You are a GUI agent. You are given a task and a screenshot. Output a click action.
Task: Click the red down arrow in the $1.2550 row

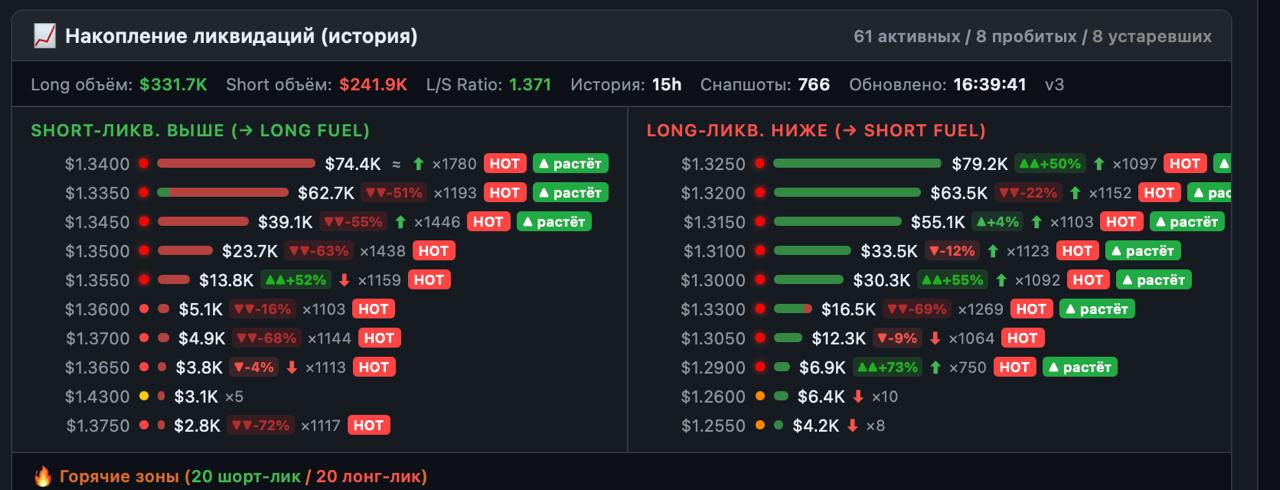(853, 425)
